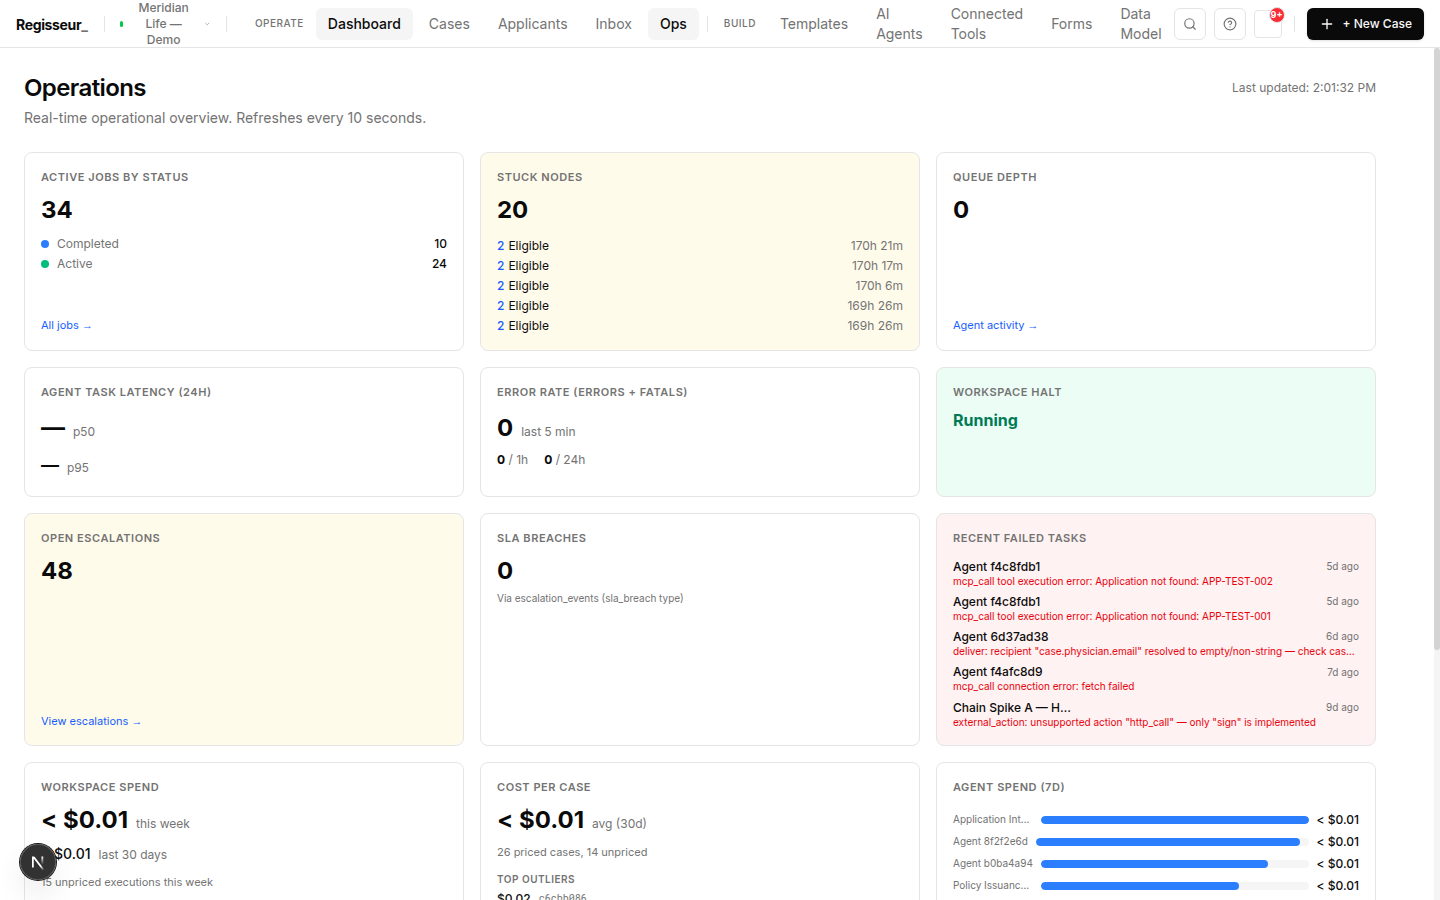This screenshot has height=900, width=1440.
Task: Click the Queue Depth value 0
Action: click(x=961, y=210)
